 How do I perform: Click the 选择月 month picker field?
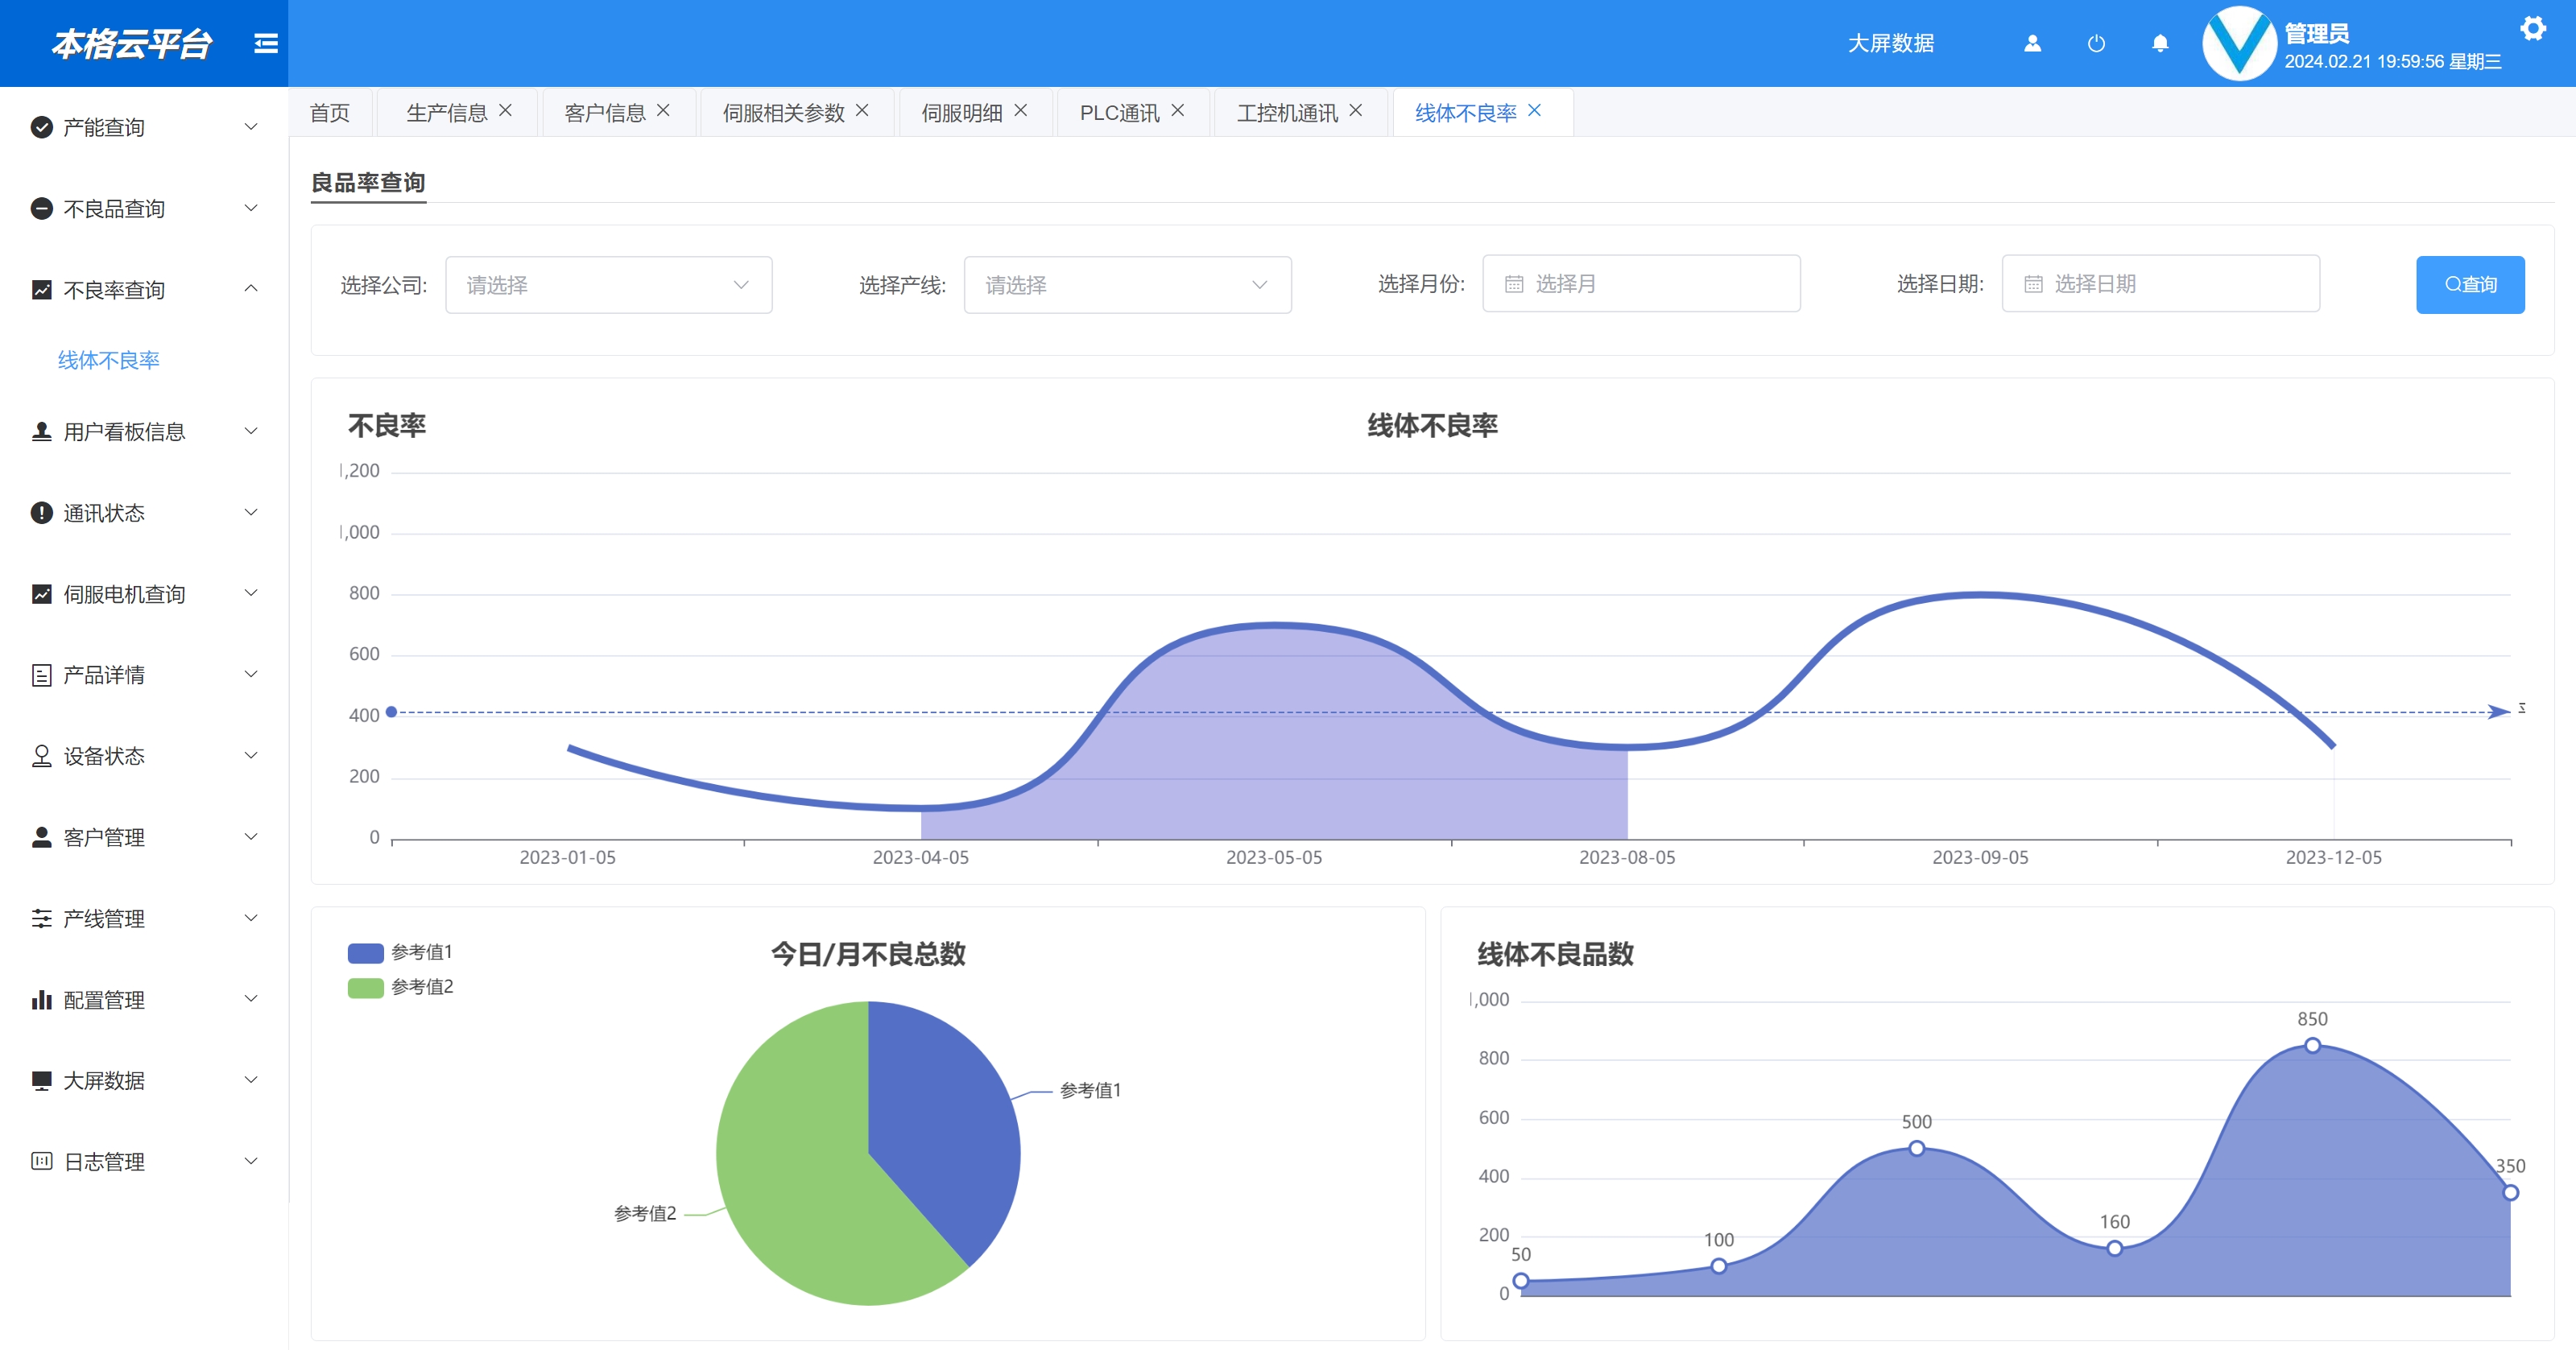coord(1641,284)
